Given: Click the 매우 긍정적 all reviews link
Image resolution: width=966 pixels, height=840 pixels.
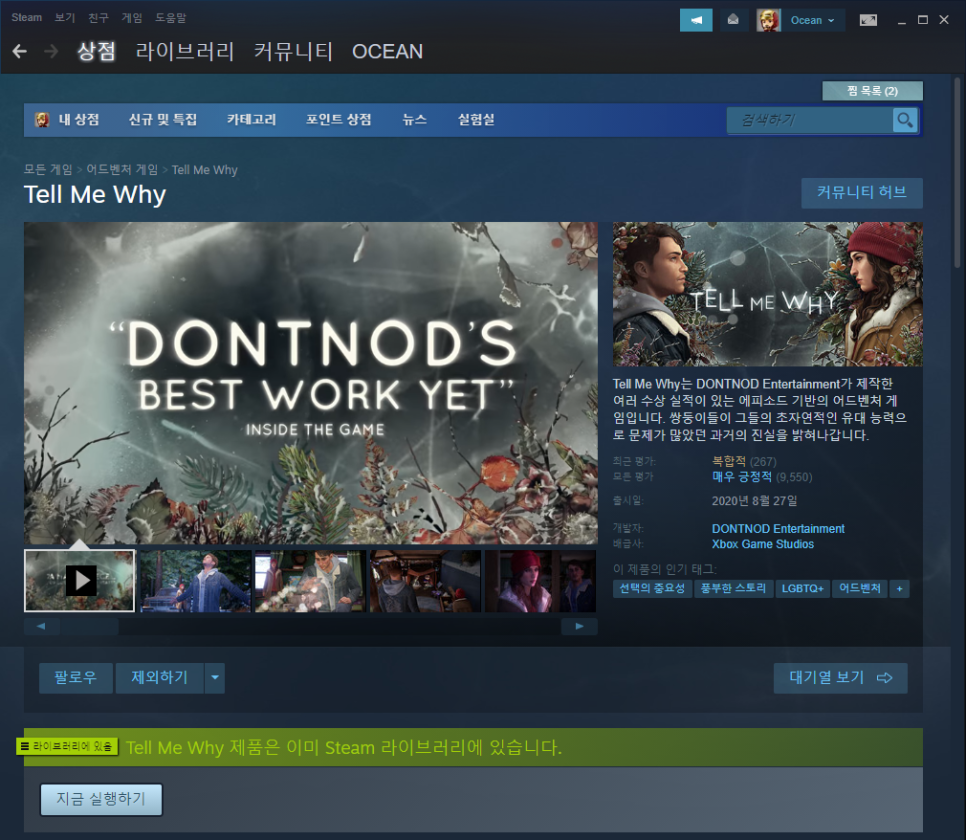Looking at the screenshot, I should 742,476.
